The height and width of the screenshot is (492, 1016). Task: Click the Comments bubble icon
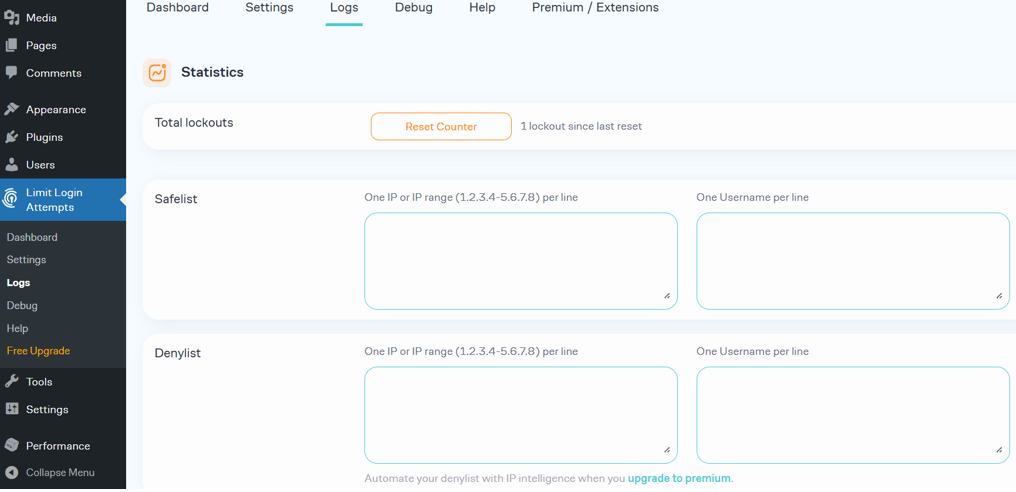[x=11, y=73]
